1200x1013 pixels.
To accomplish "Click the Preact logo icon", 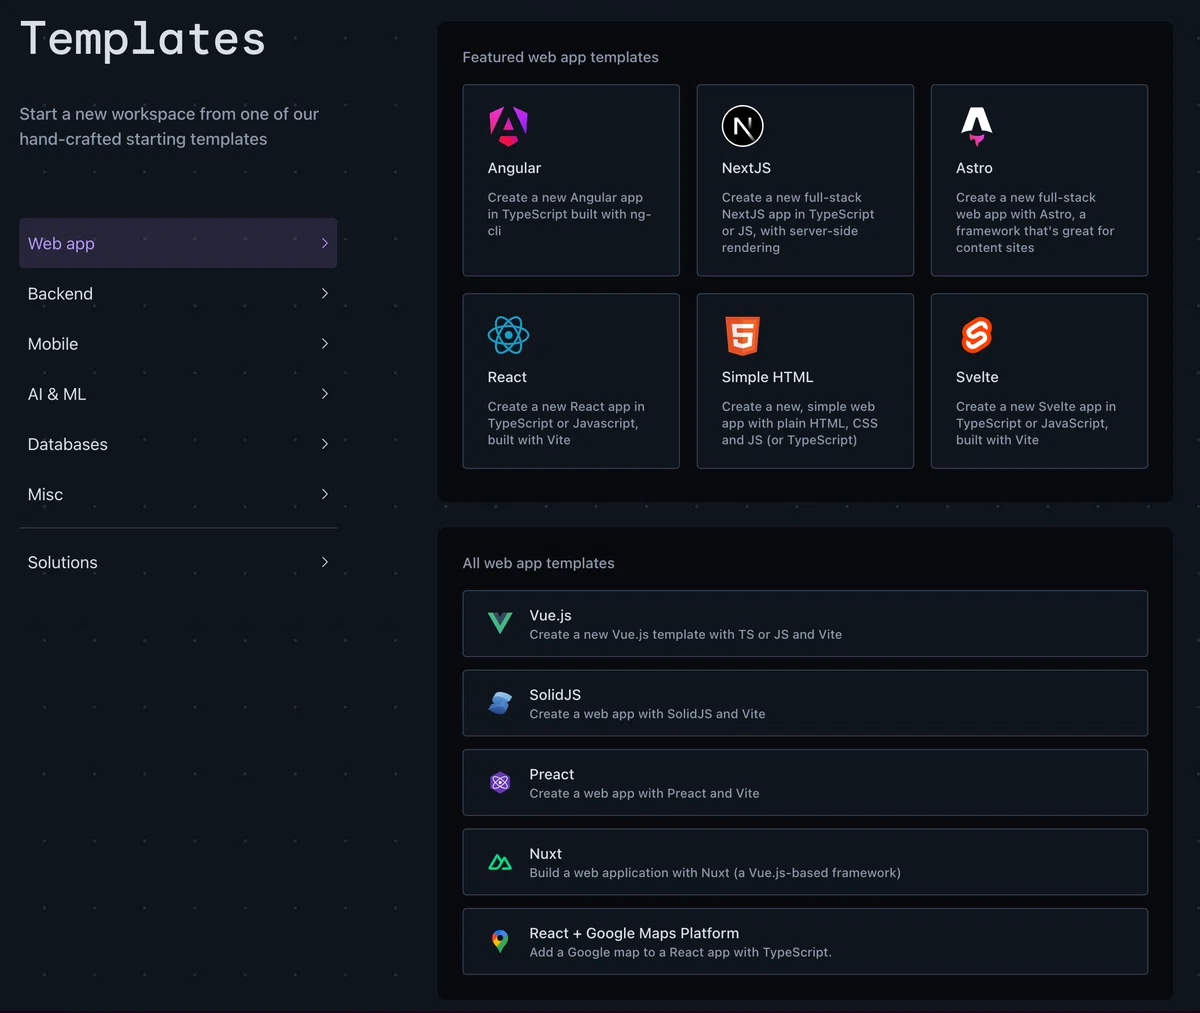I will pyautogui.click(x=500, y=783).
